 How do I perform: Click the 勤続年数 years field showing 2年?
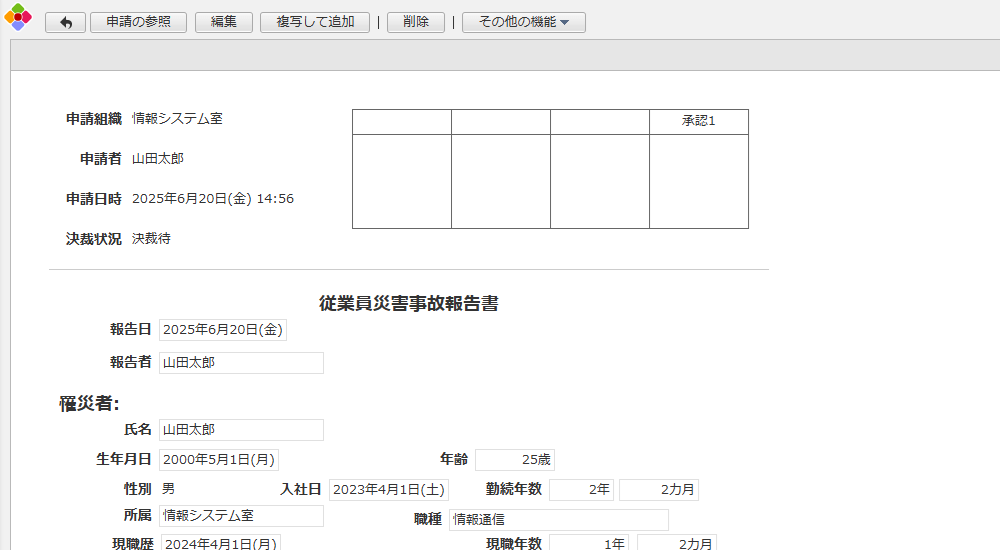581,490
